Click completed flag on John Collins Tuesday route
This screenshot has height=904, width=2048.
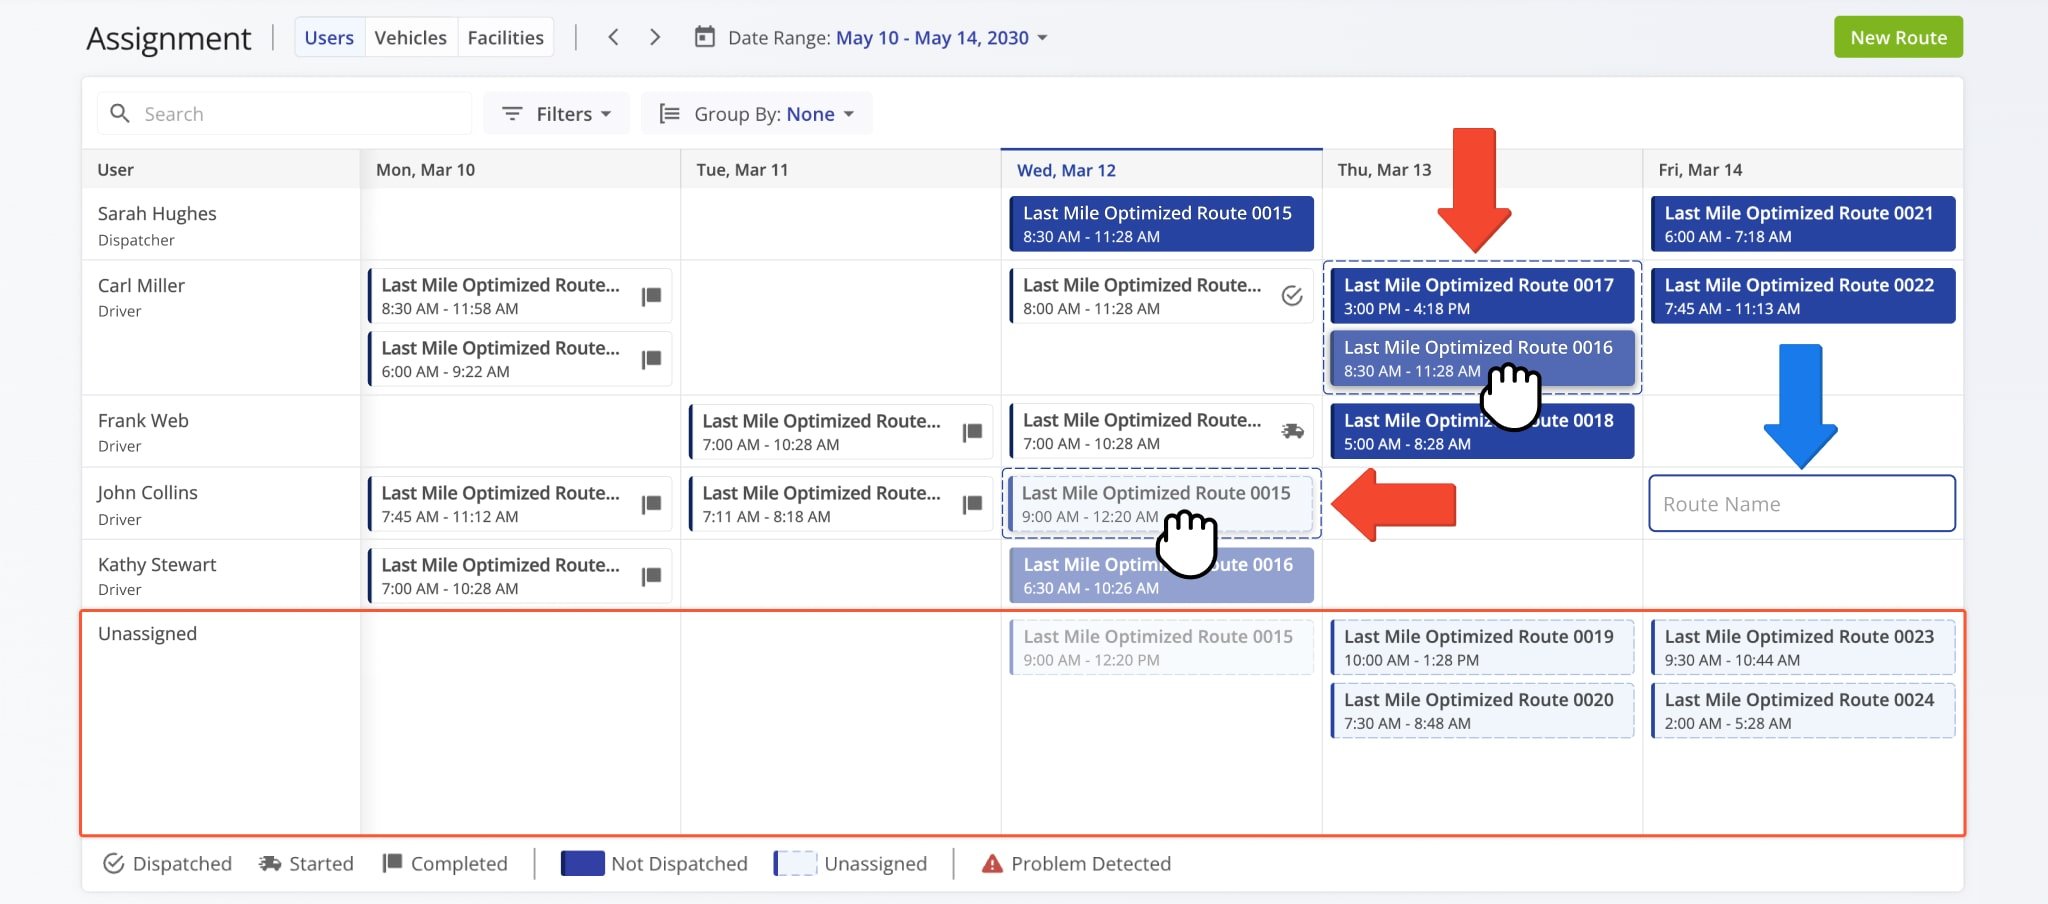(972, 504)
